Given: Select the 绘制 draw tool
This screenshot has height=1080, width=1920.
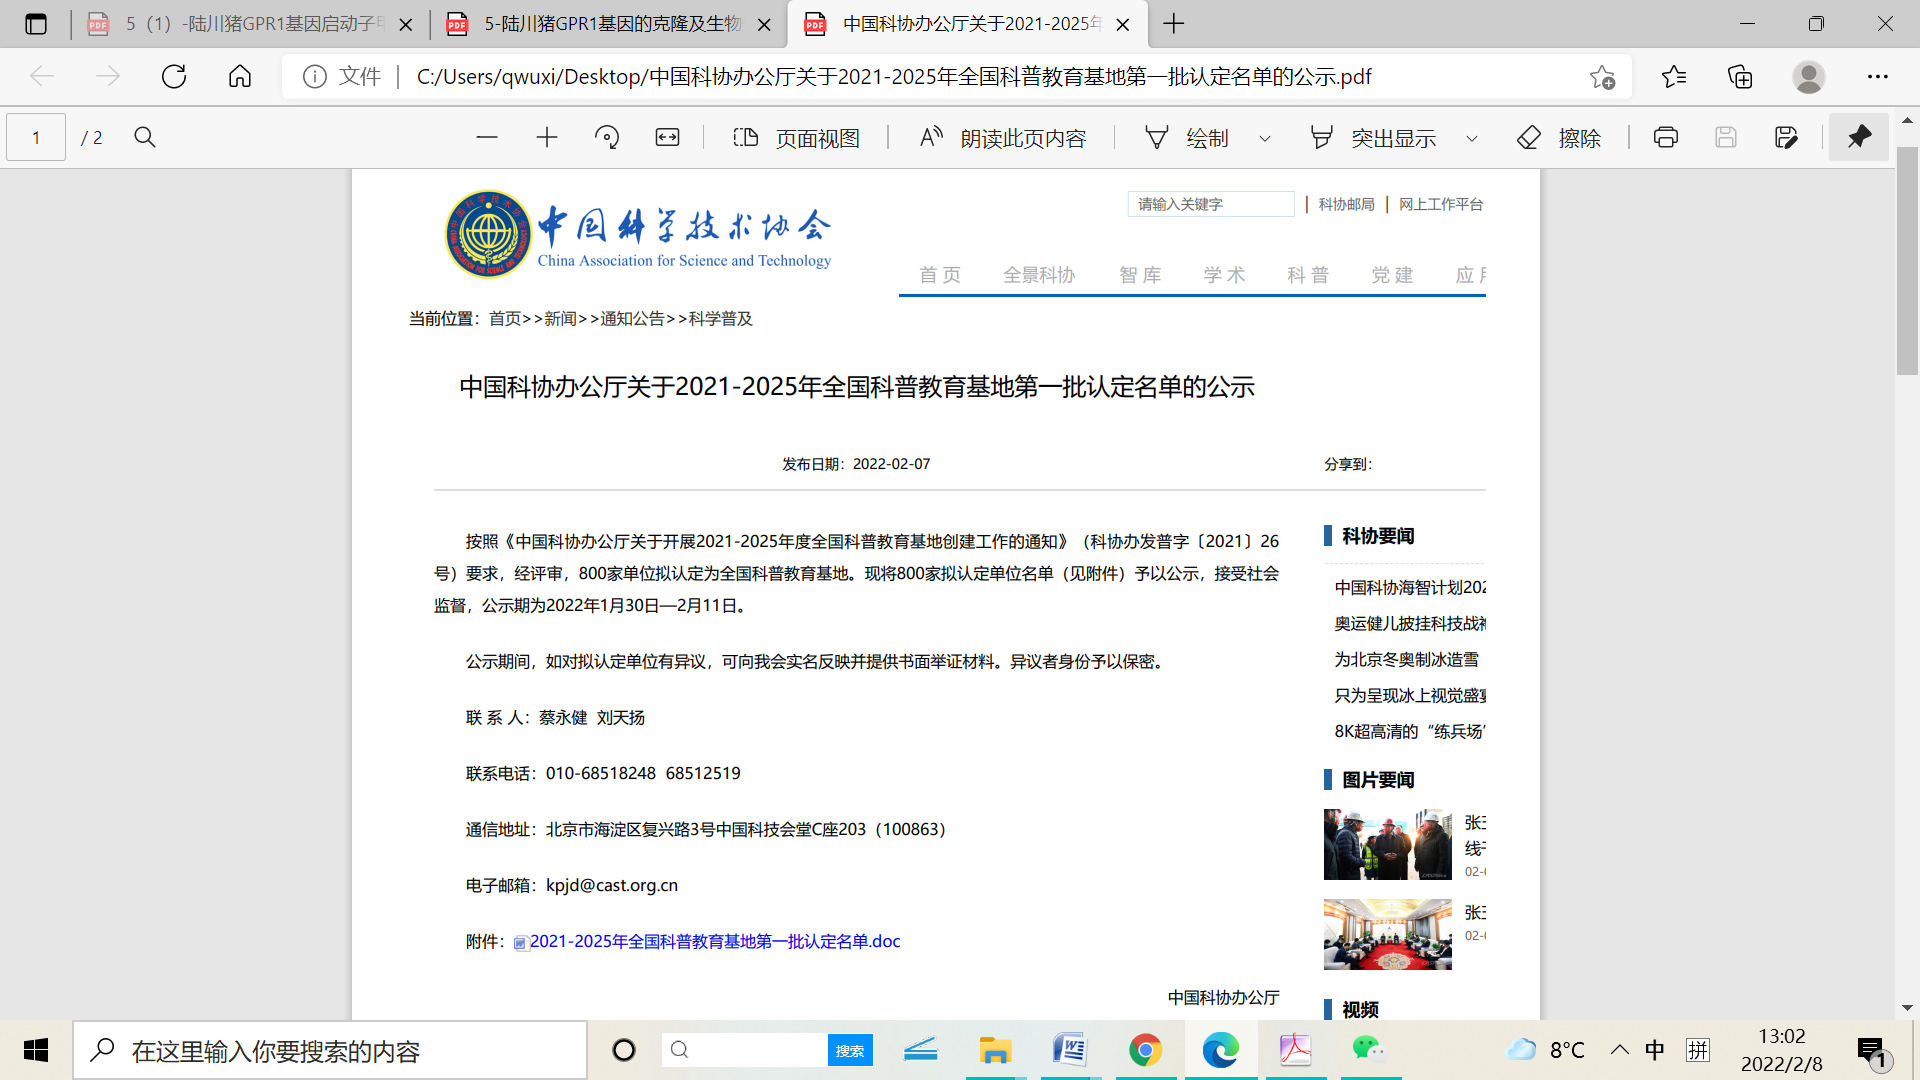Looking at the screenshot, I should (1186, 138).
